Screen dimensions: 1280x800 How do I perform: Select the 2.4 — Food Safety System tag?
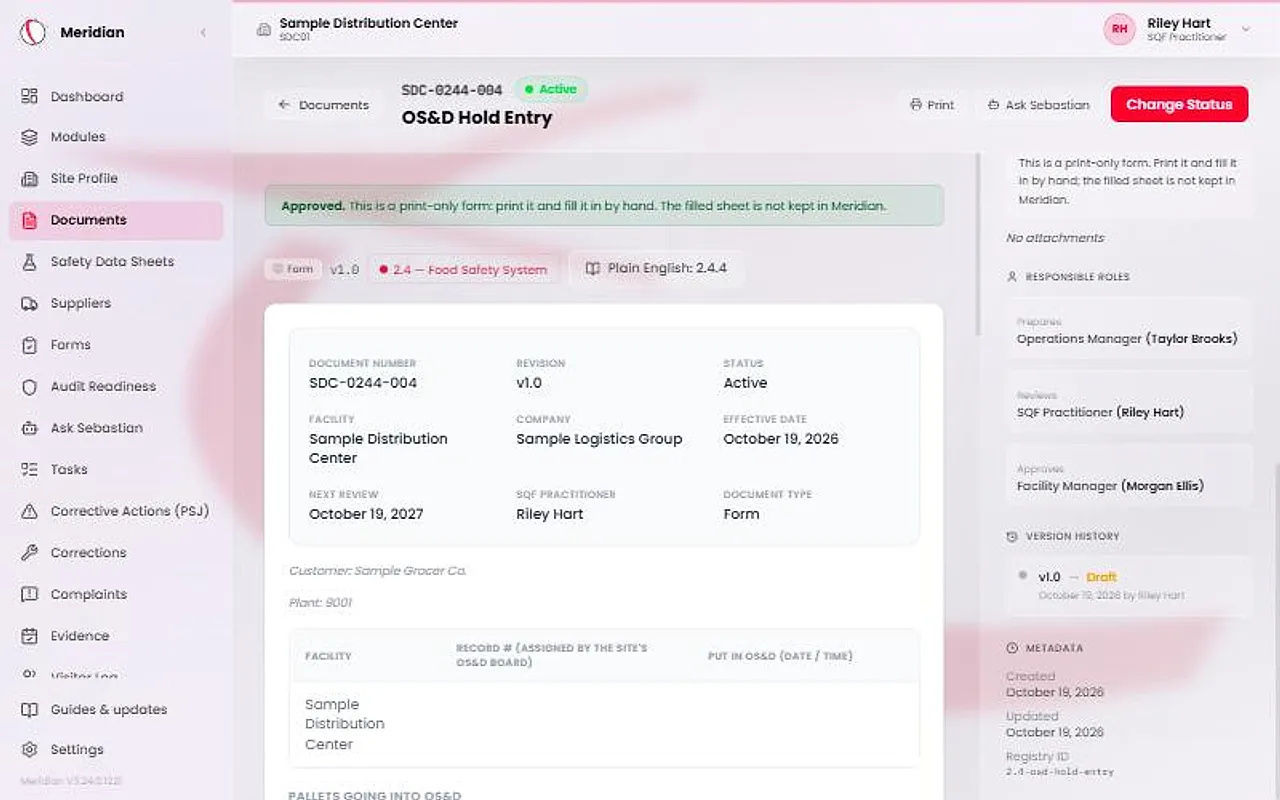pos(464,269)
